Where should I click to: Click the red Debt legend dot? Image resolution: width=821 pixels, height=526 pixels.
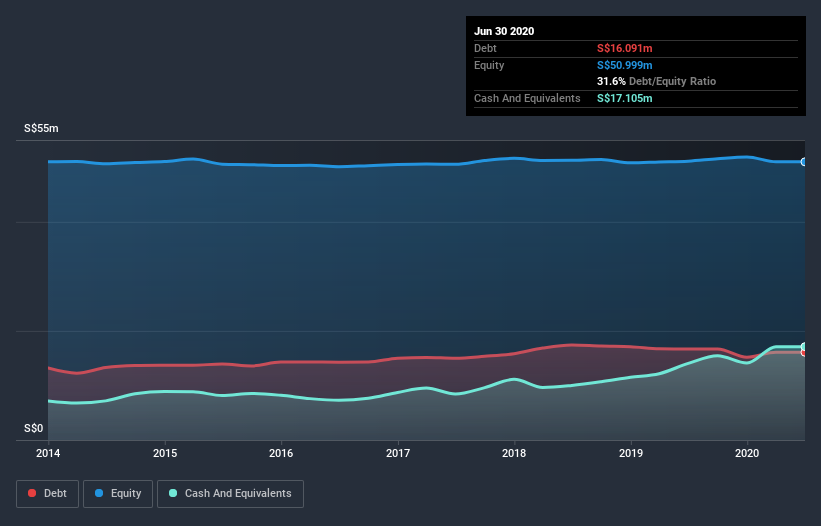32,493
